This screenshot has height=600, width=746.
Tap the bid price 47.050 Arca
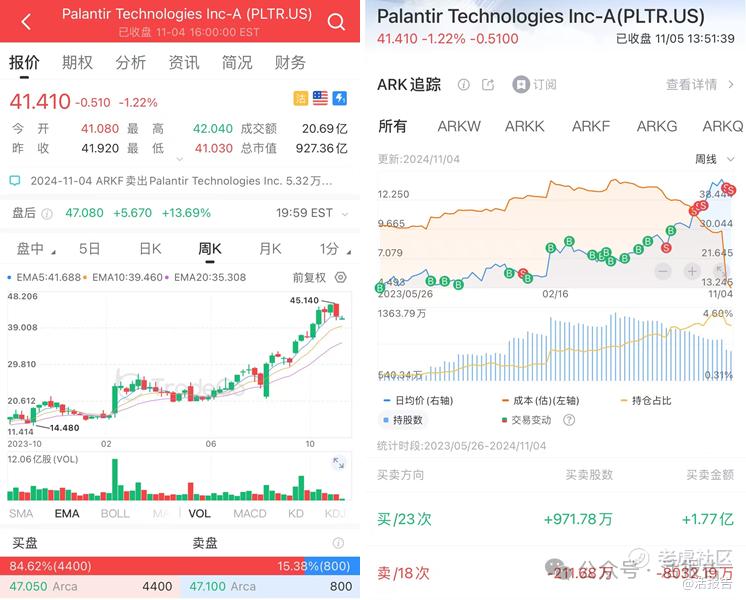[43, 587]
